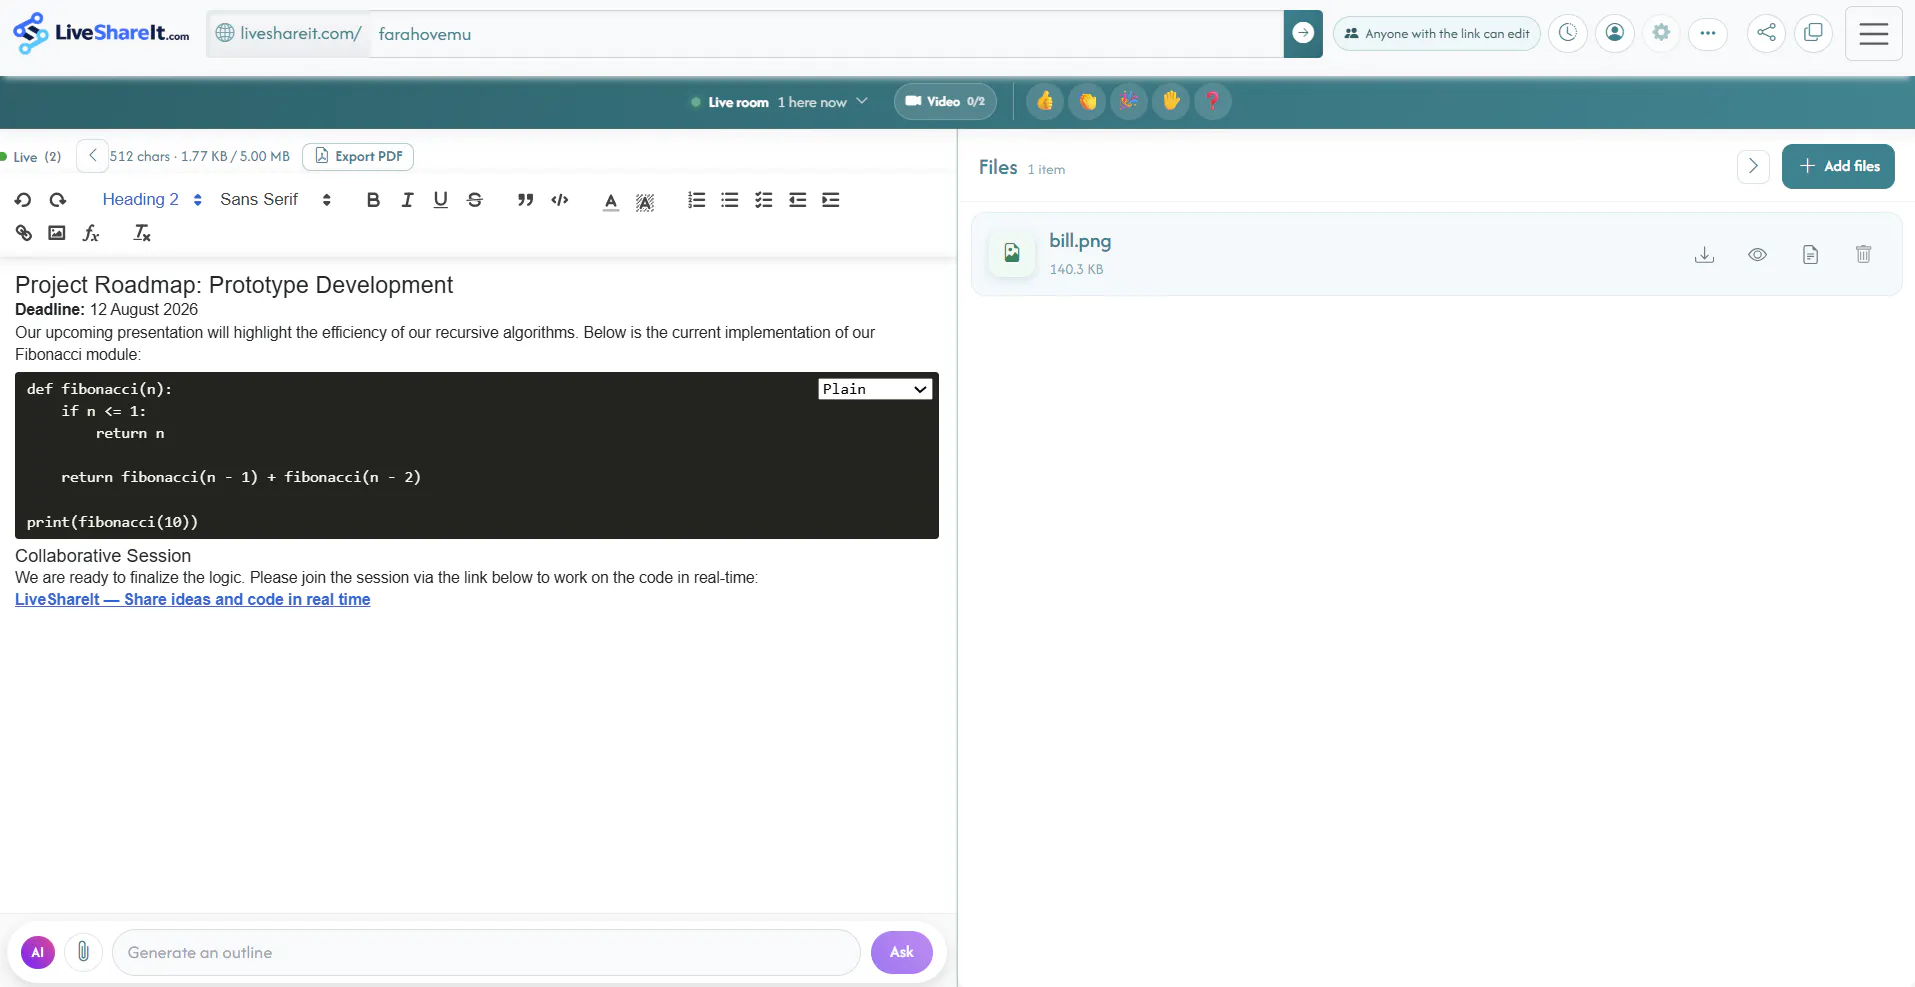The width and height of the screenshot is (1915, 987).
Task: Open the settings gear
Action: click(x=1661, y=34)
